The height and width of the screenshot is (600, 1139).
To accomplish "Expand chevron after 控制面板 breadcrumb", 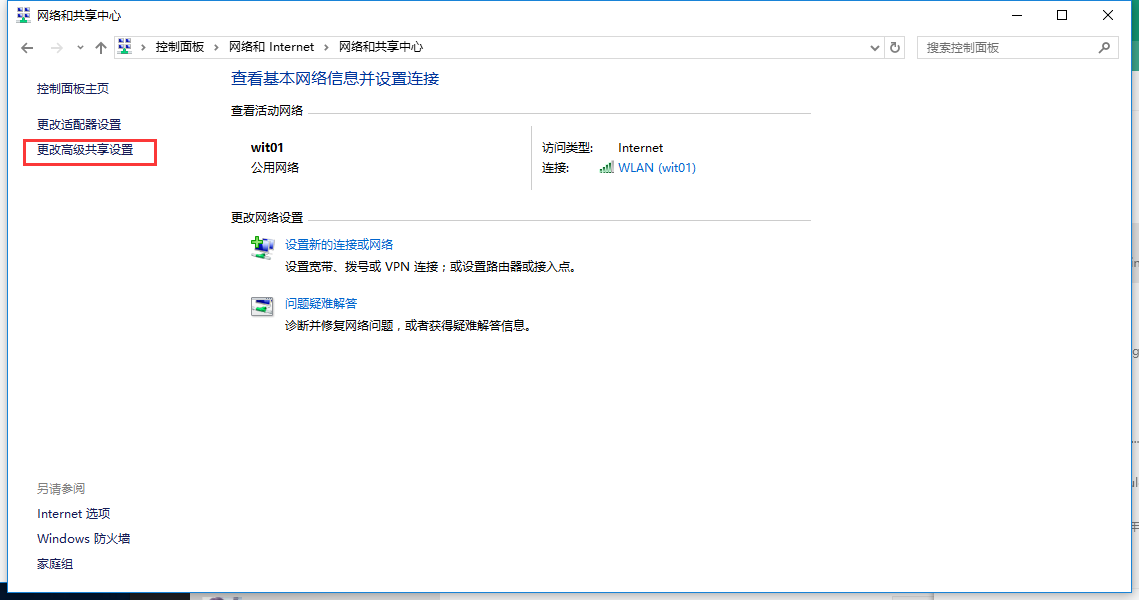I will [x=216, y=47].
